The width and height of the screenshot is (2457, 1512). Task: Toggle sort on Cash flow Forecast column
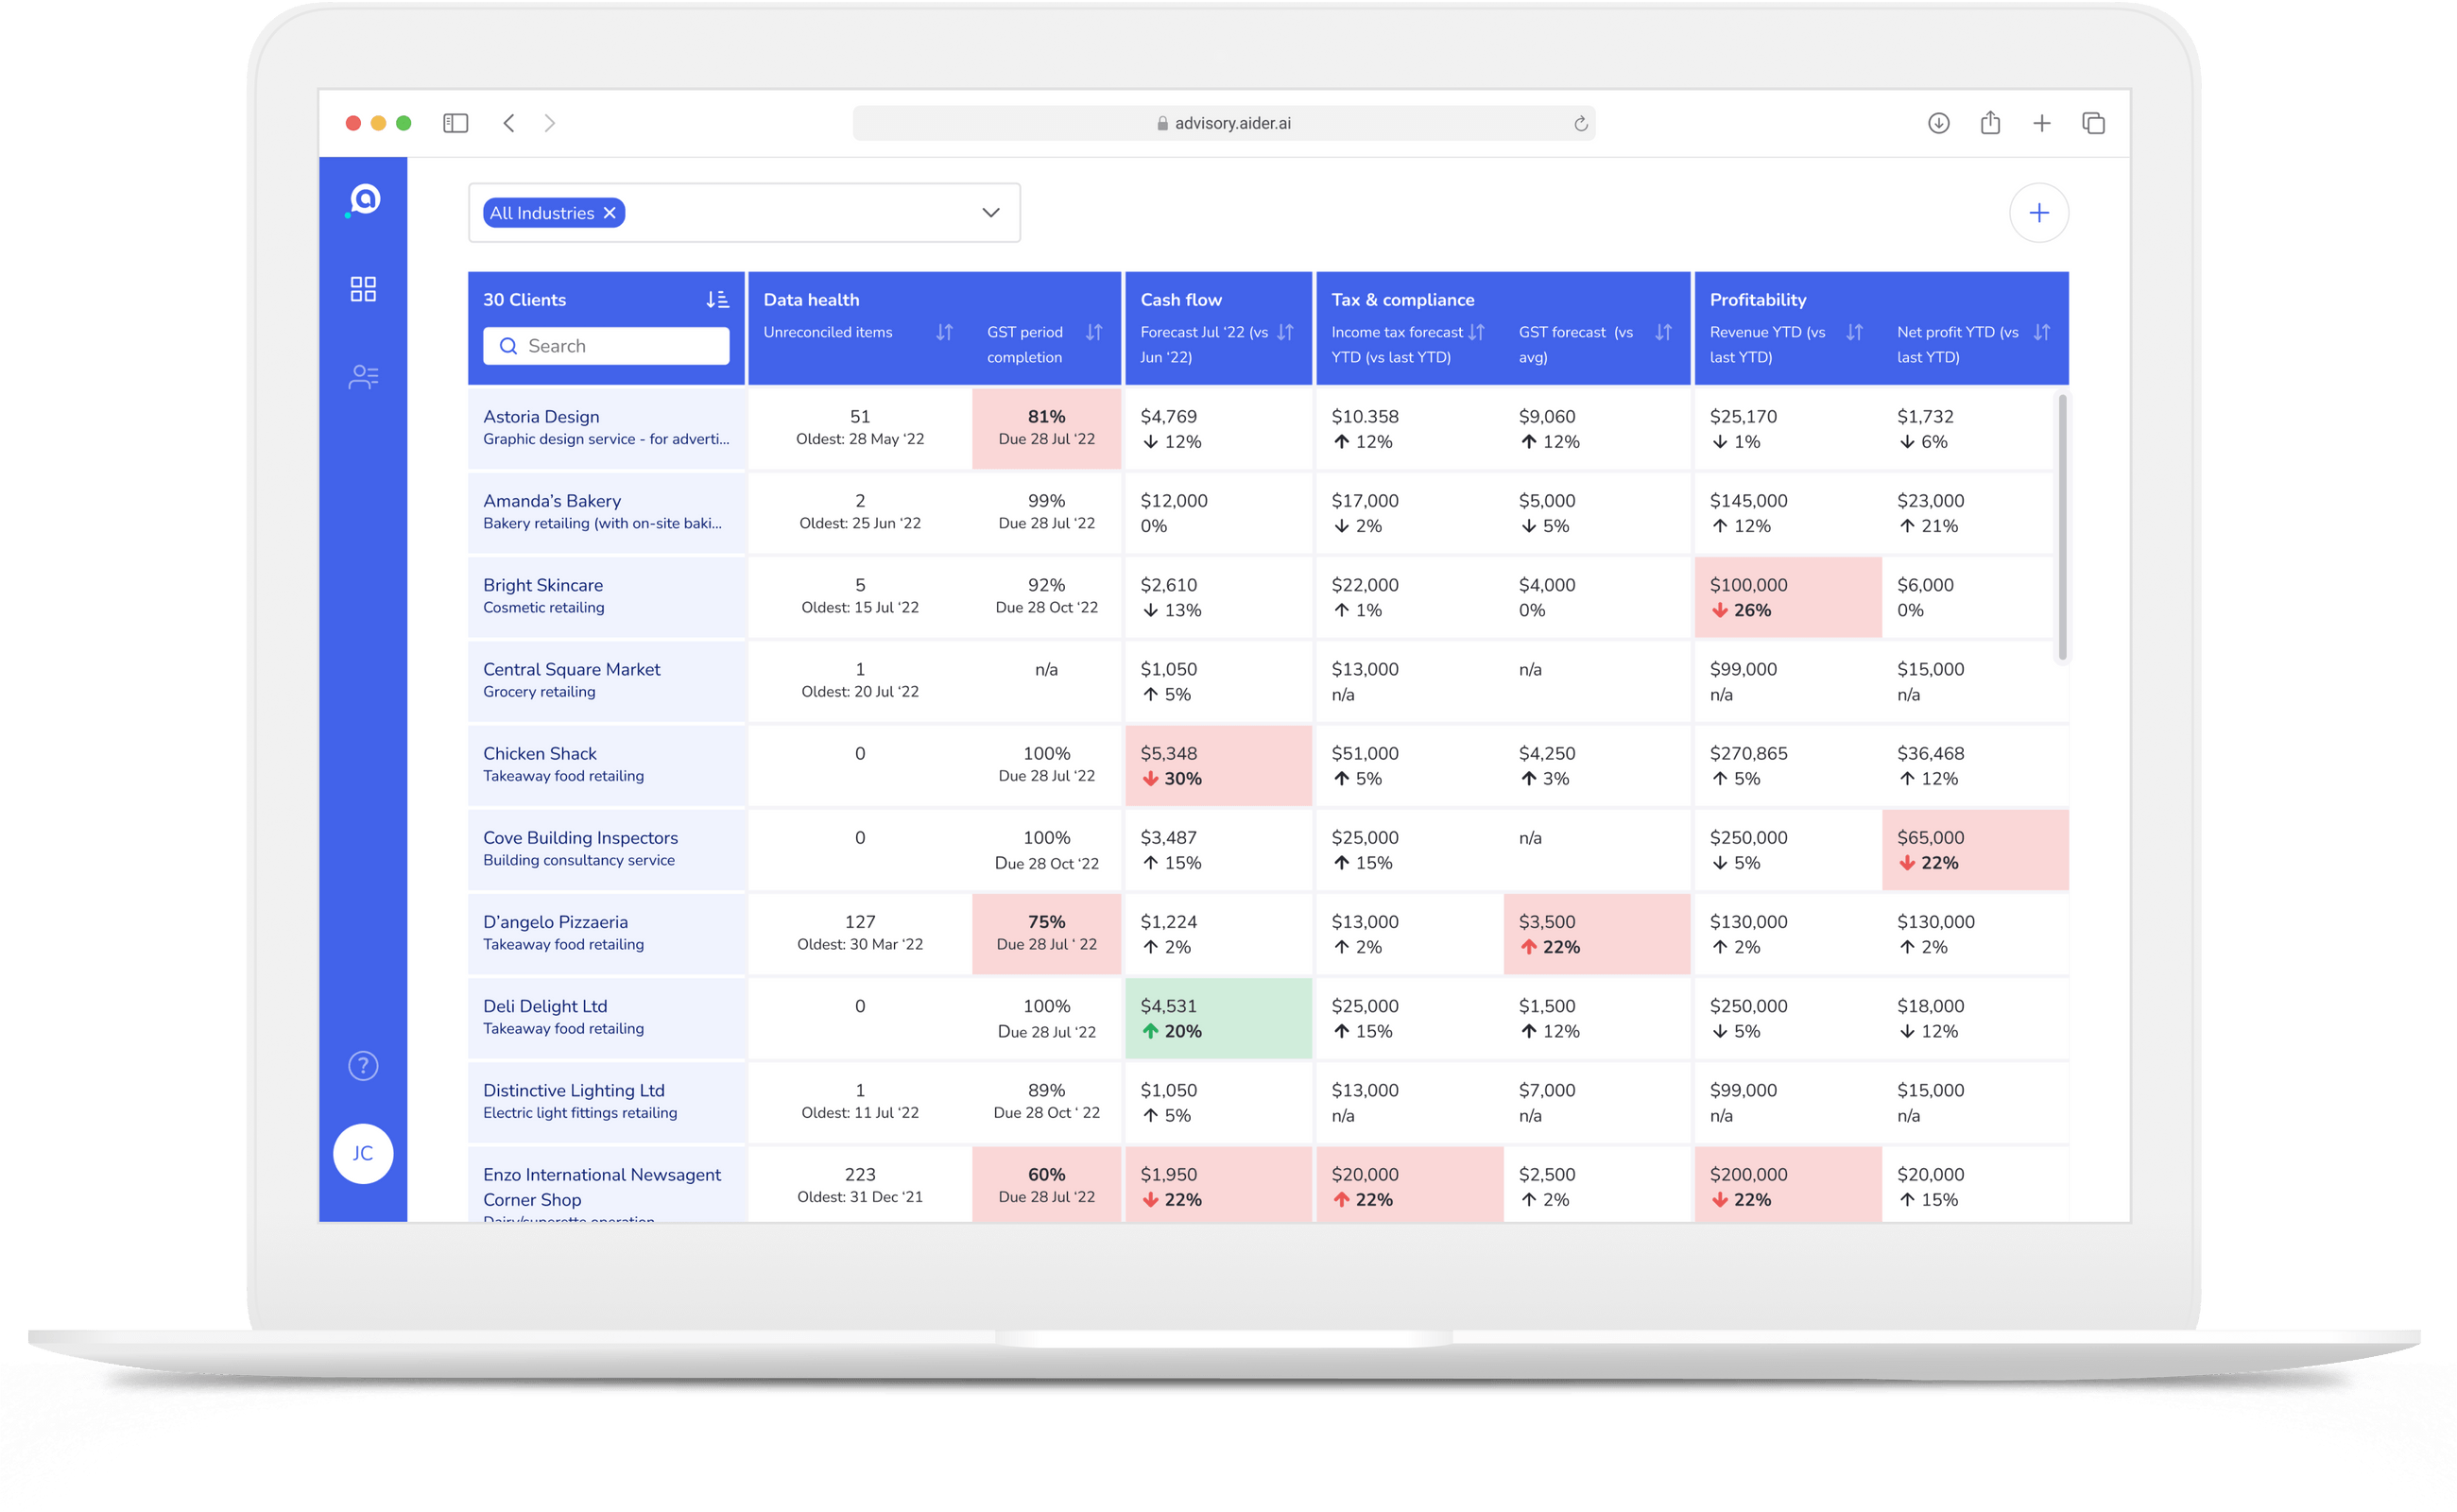(1285, 332)
